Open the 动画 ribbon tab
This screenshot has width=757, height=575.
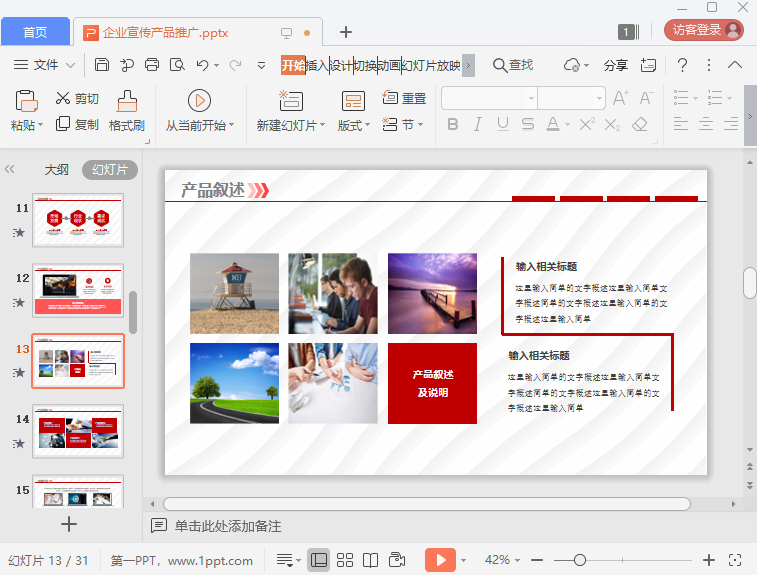389,65
